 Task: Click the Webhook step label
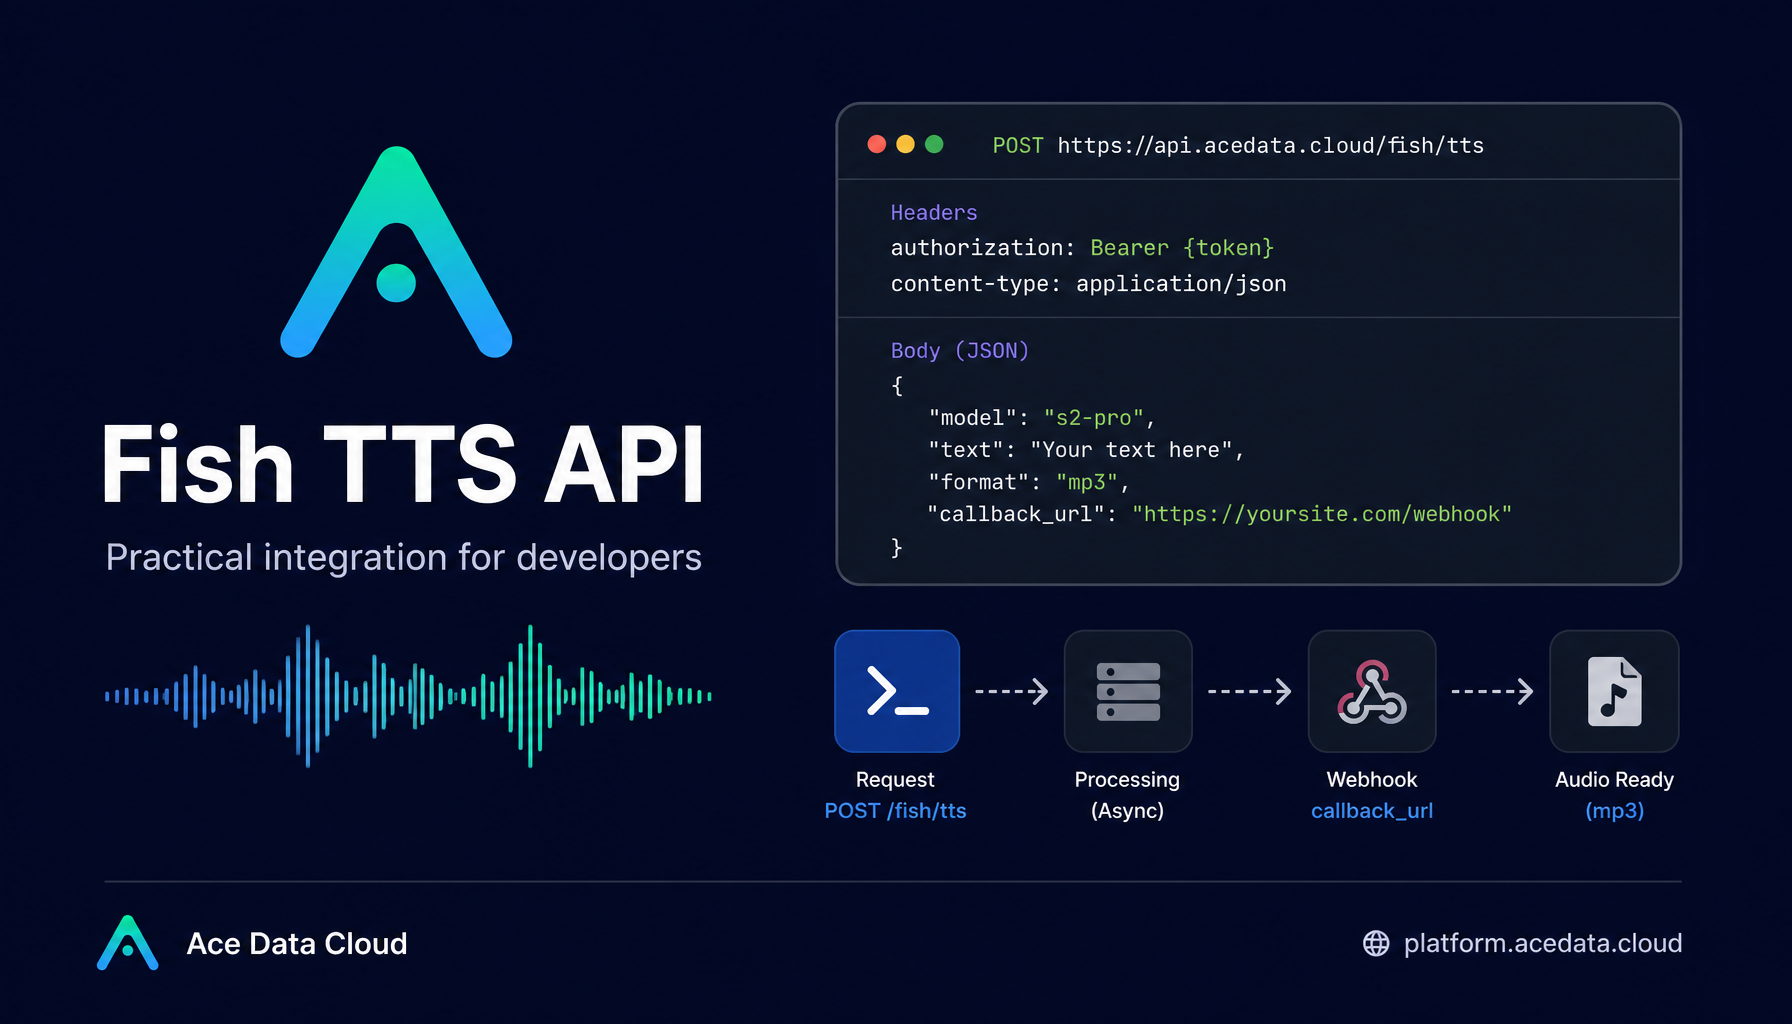pos(1372,779)
